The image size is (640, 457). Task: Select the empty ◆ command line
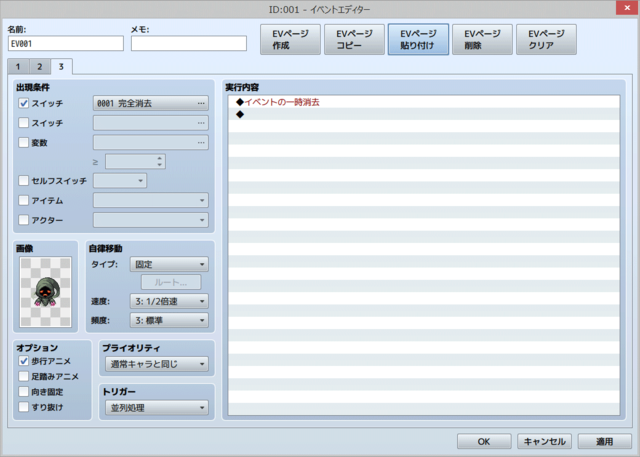pyautogui.click(x=424, y=114)
